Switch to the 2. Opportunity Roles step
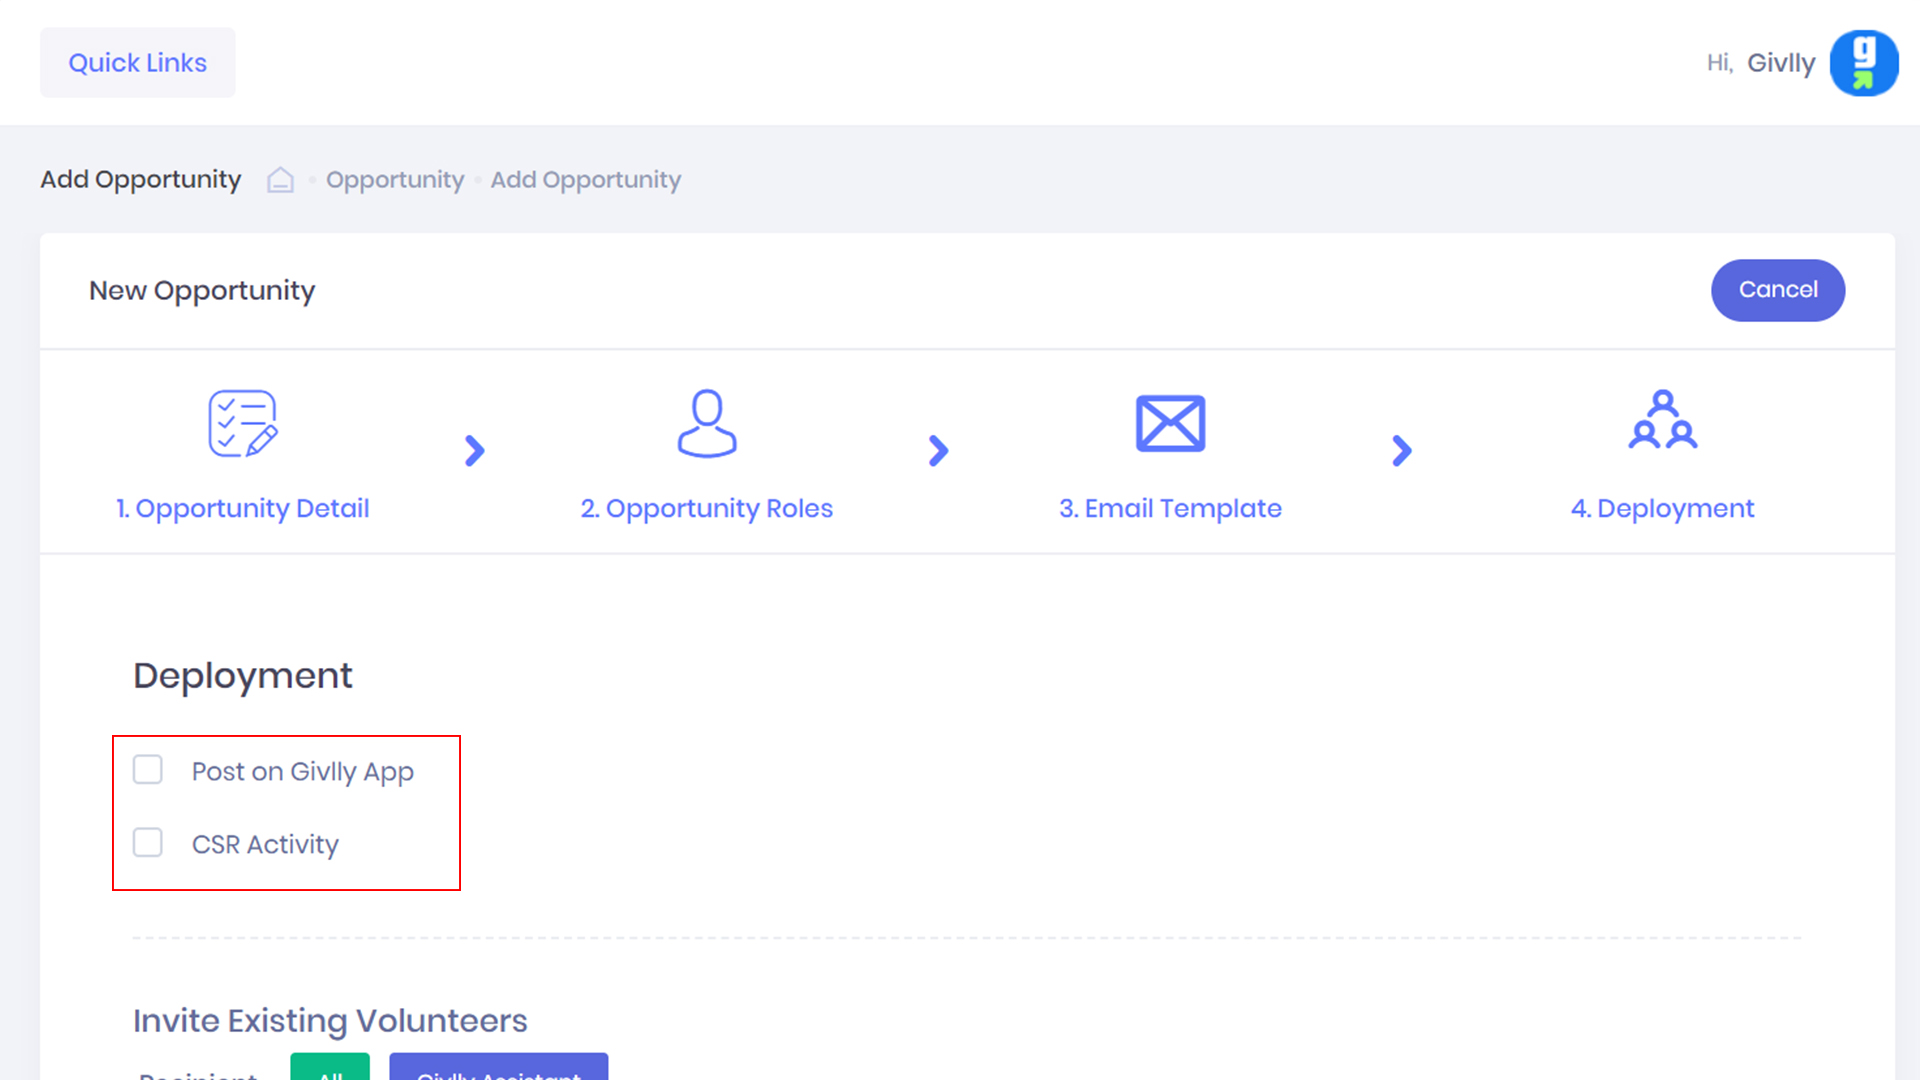The image size is (1920, 1080). (707, 508)
